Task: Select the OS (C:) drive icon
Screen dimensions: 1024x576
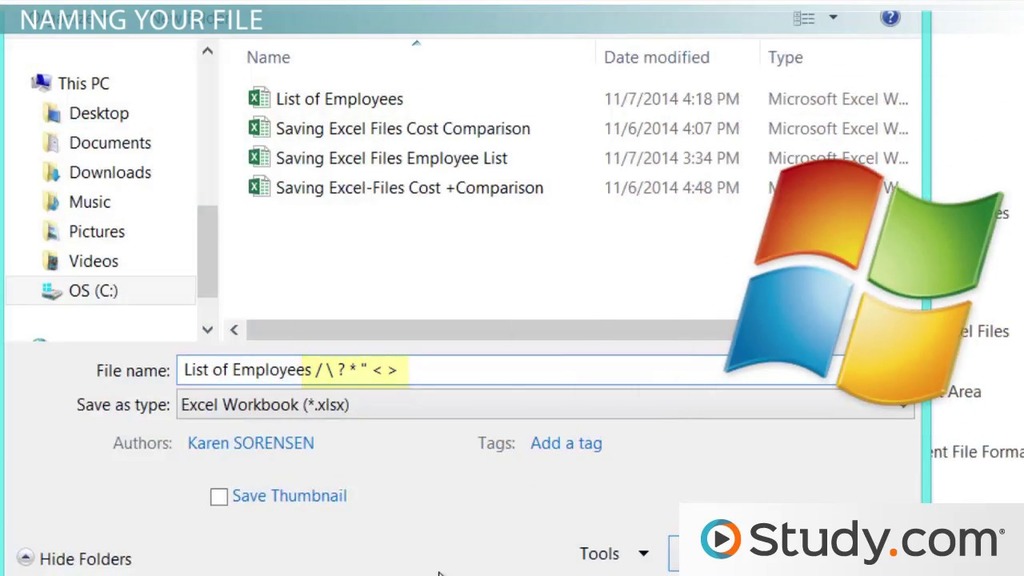Action: (52, 291)
